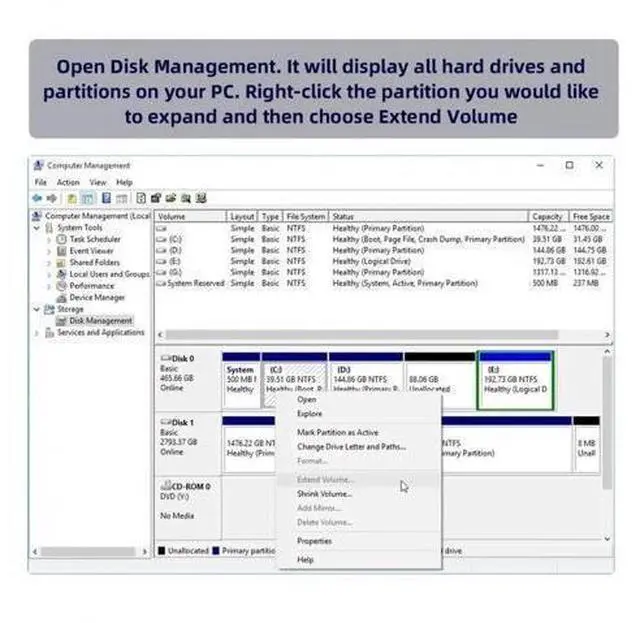This screenshot has height=623, width=640.
Task: Open the File menu
Action: point(41,182)
